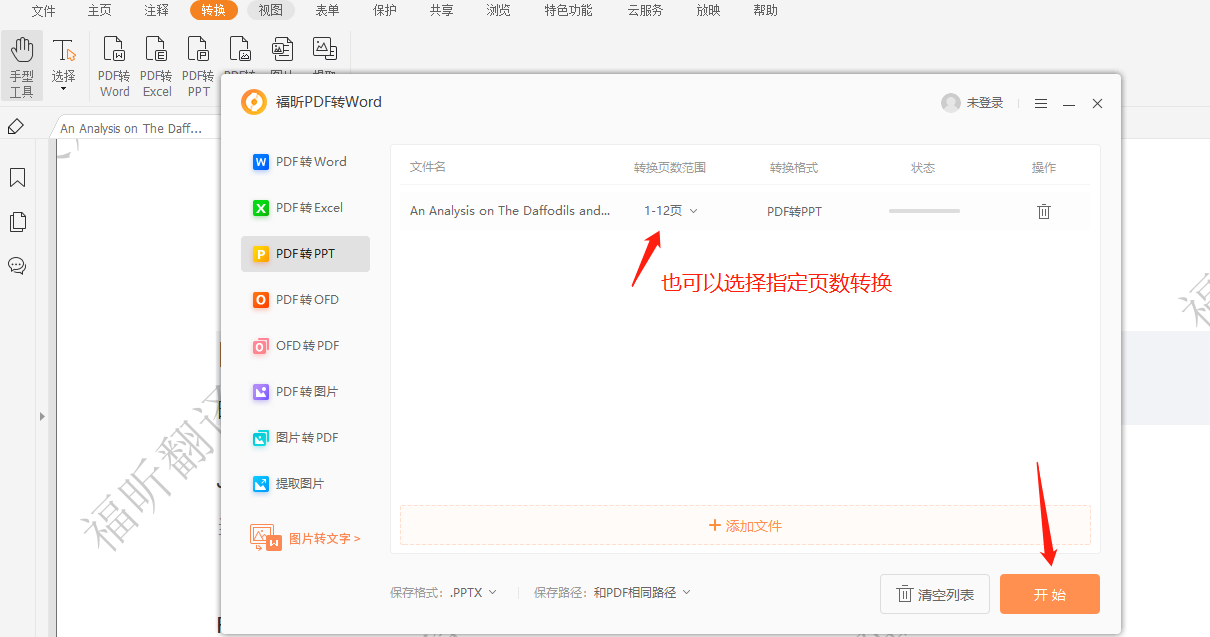1210x637 pixels.
Task: Click the PDF转PPT format cell in file row
Action: tap(794, 212)
